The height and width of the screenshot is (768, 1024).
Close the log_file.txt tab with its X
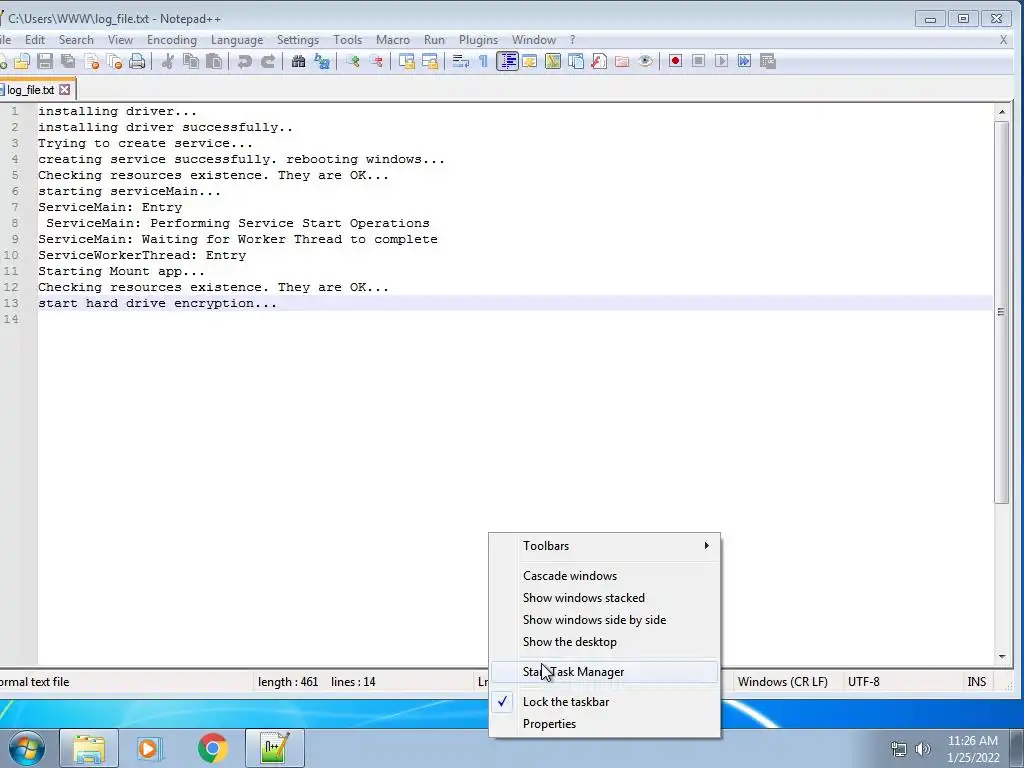point(65,89)
